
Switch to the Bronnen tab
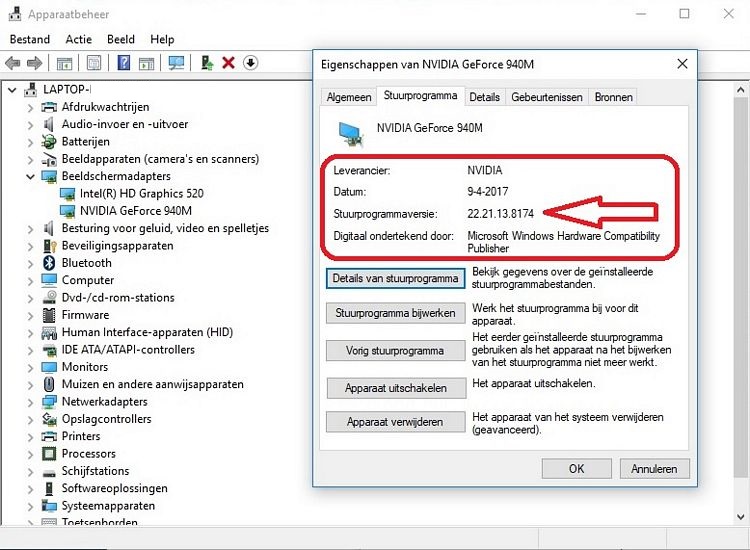point(613,97)
